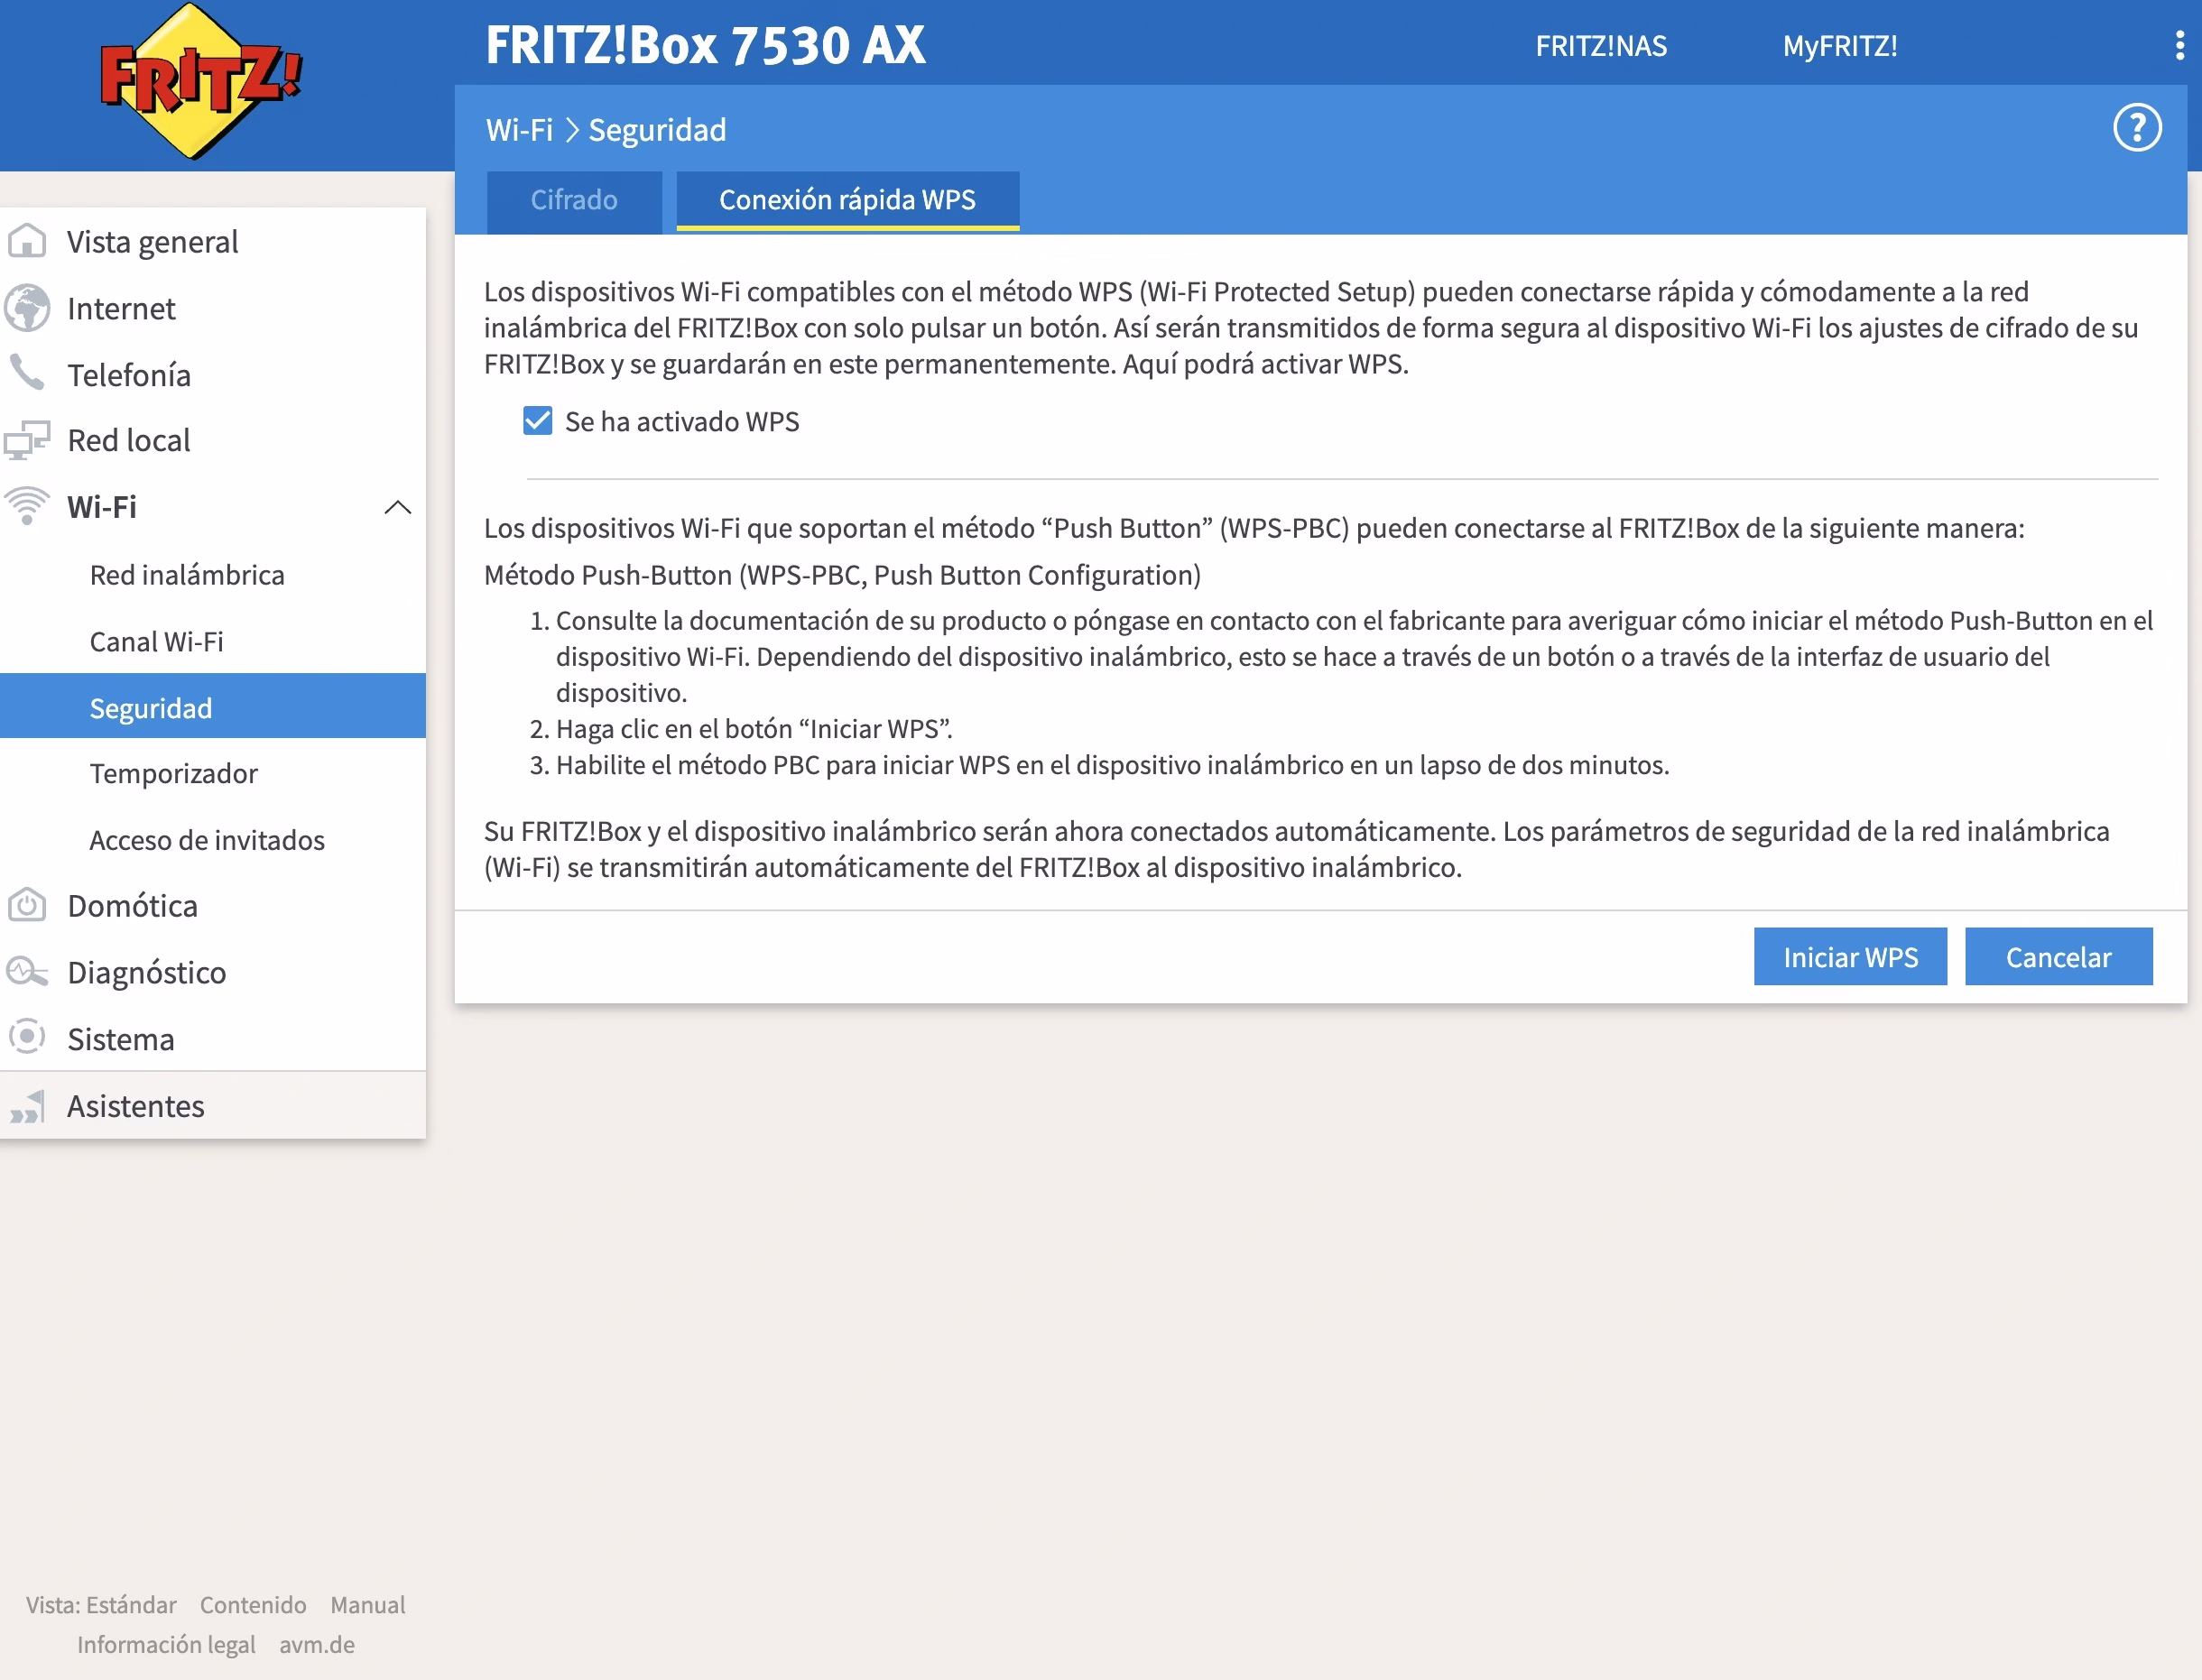Click the Diagnóstico magnifier icon

[27, 971]
